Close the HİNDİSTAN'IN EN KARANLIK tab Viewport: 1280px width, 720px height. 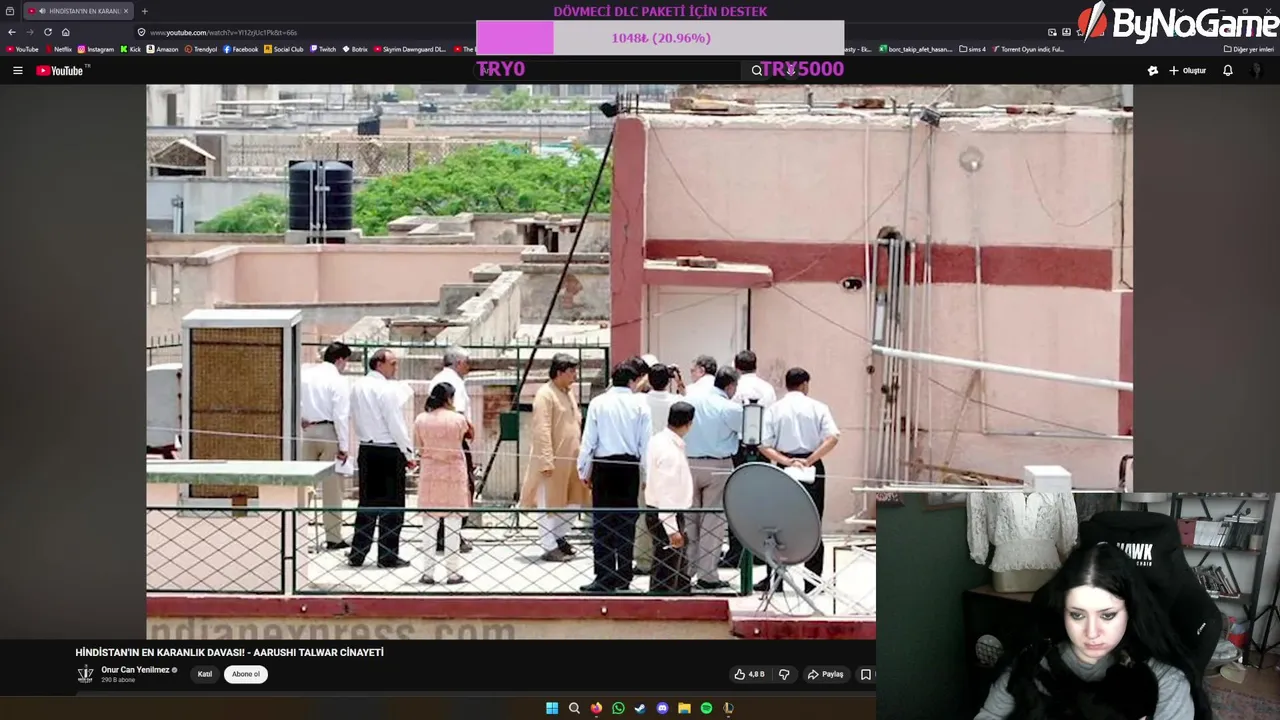tap(126, 11)
